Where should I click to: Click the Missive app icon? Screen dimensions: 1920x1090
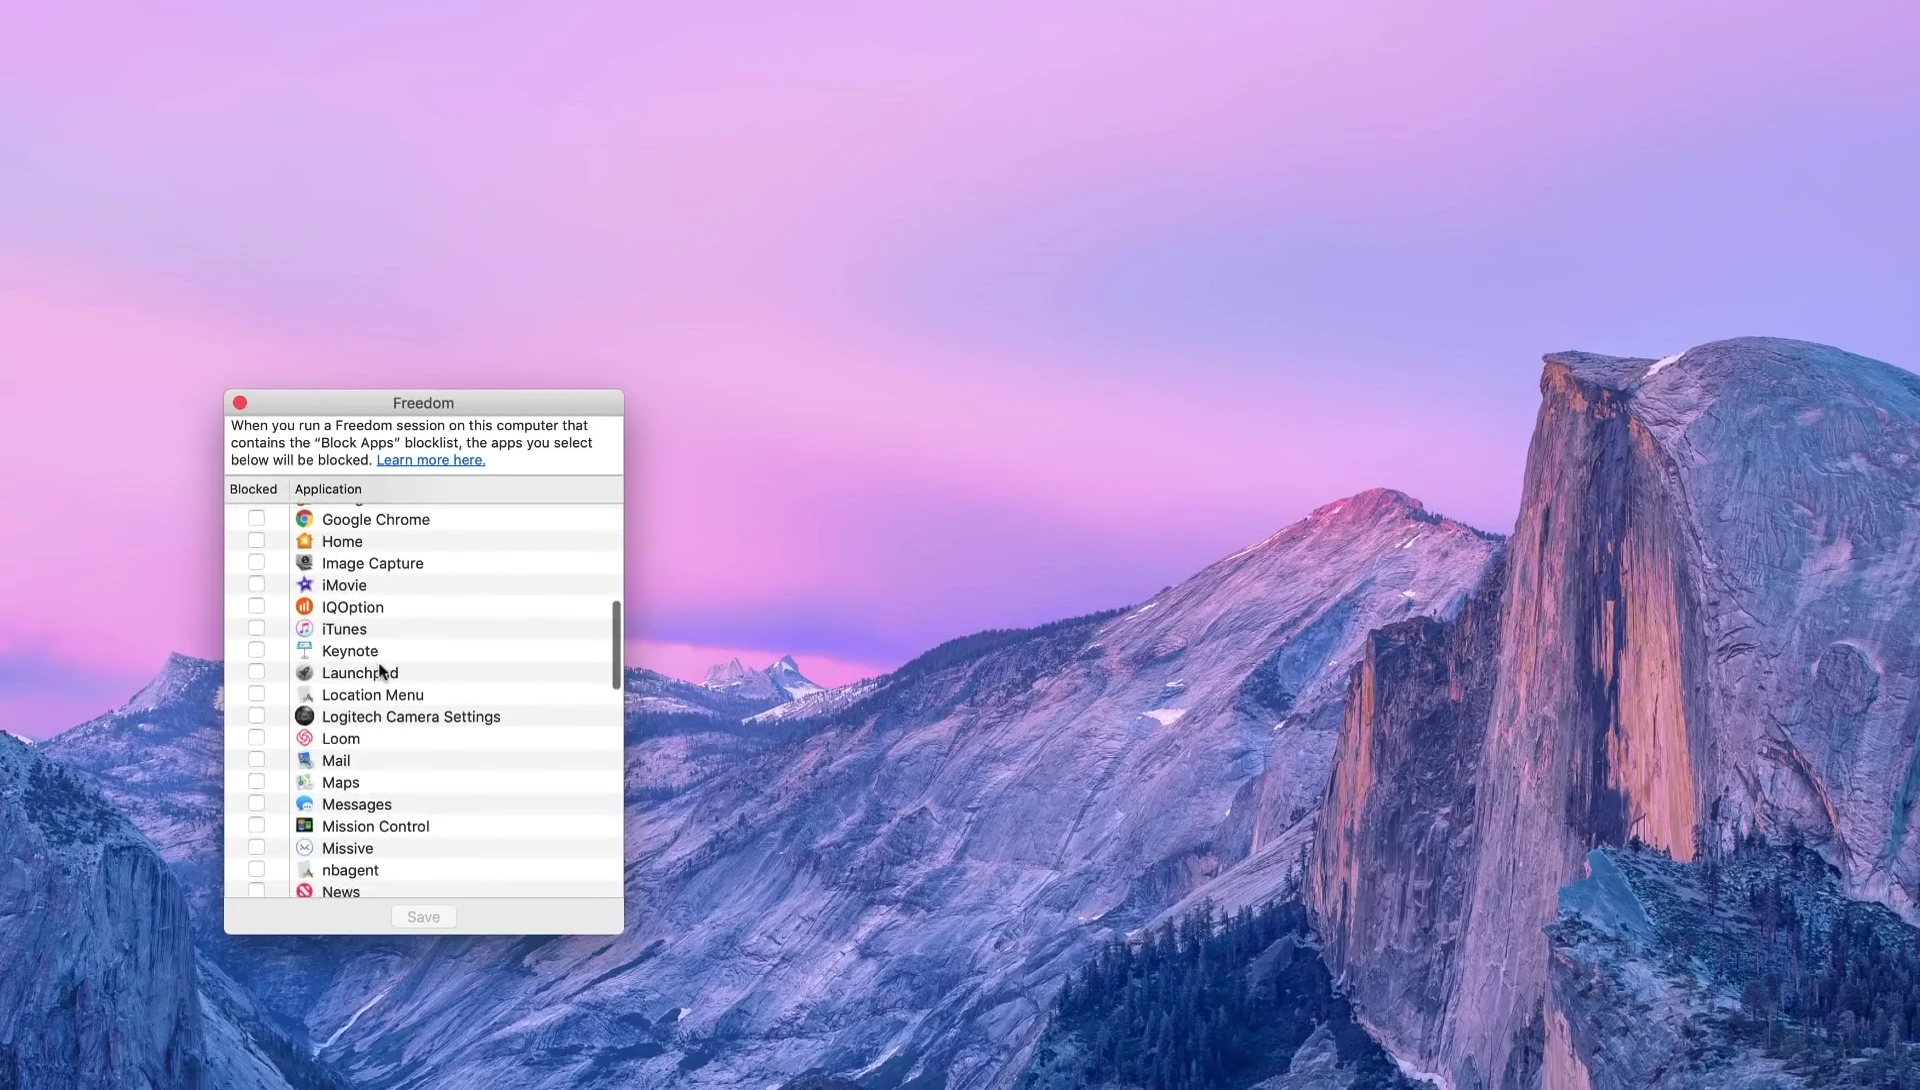(305, 848)
